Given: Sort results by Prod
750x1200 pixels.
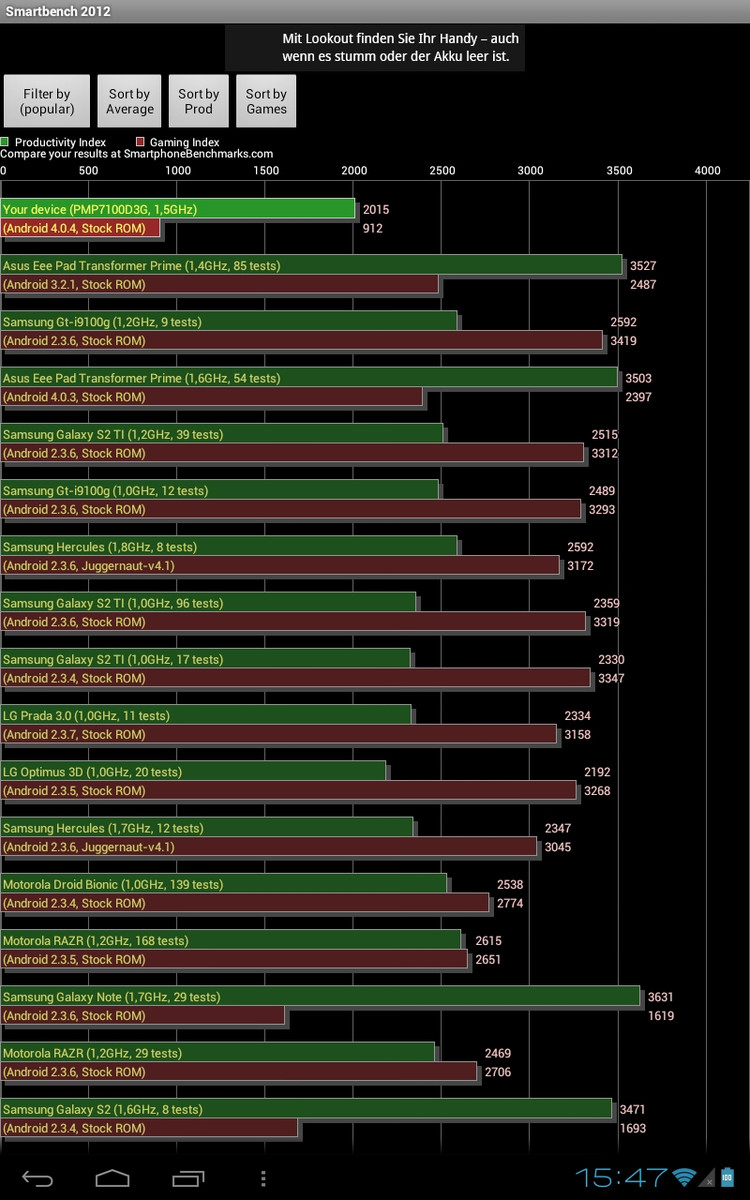Looking at the screenshot, I should point(199,101).
